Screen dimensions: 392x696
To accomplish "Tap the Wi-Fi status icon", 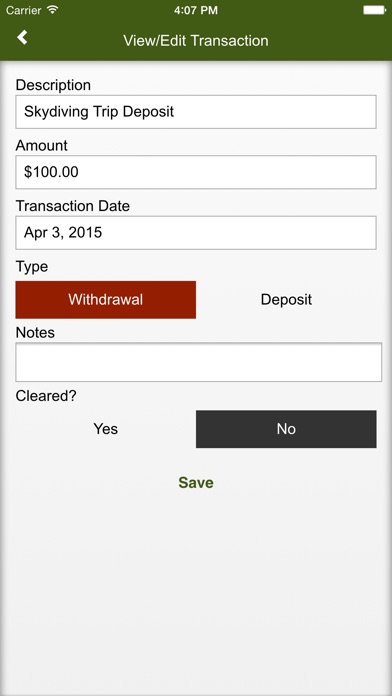I will [x=53, y=10].
